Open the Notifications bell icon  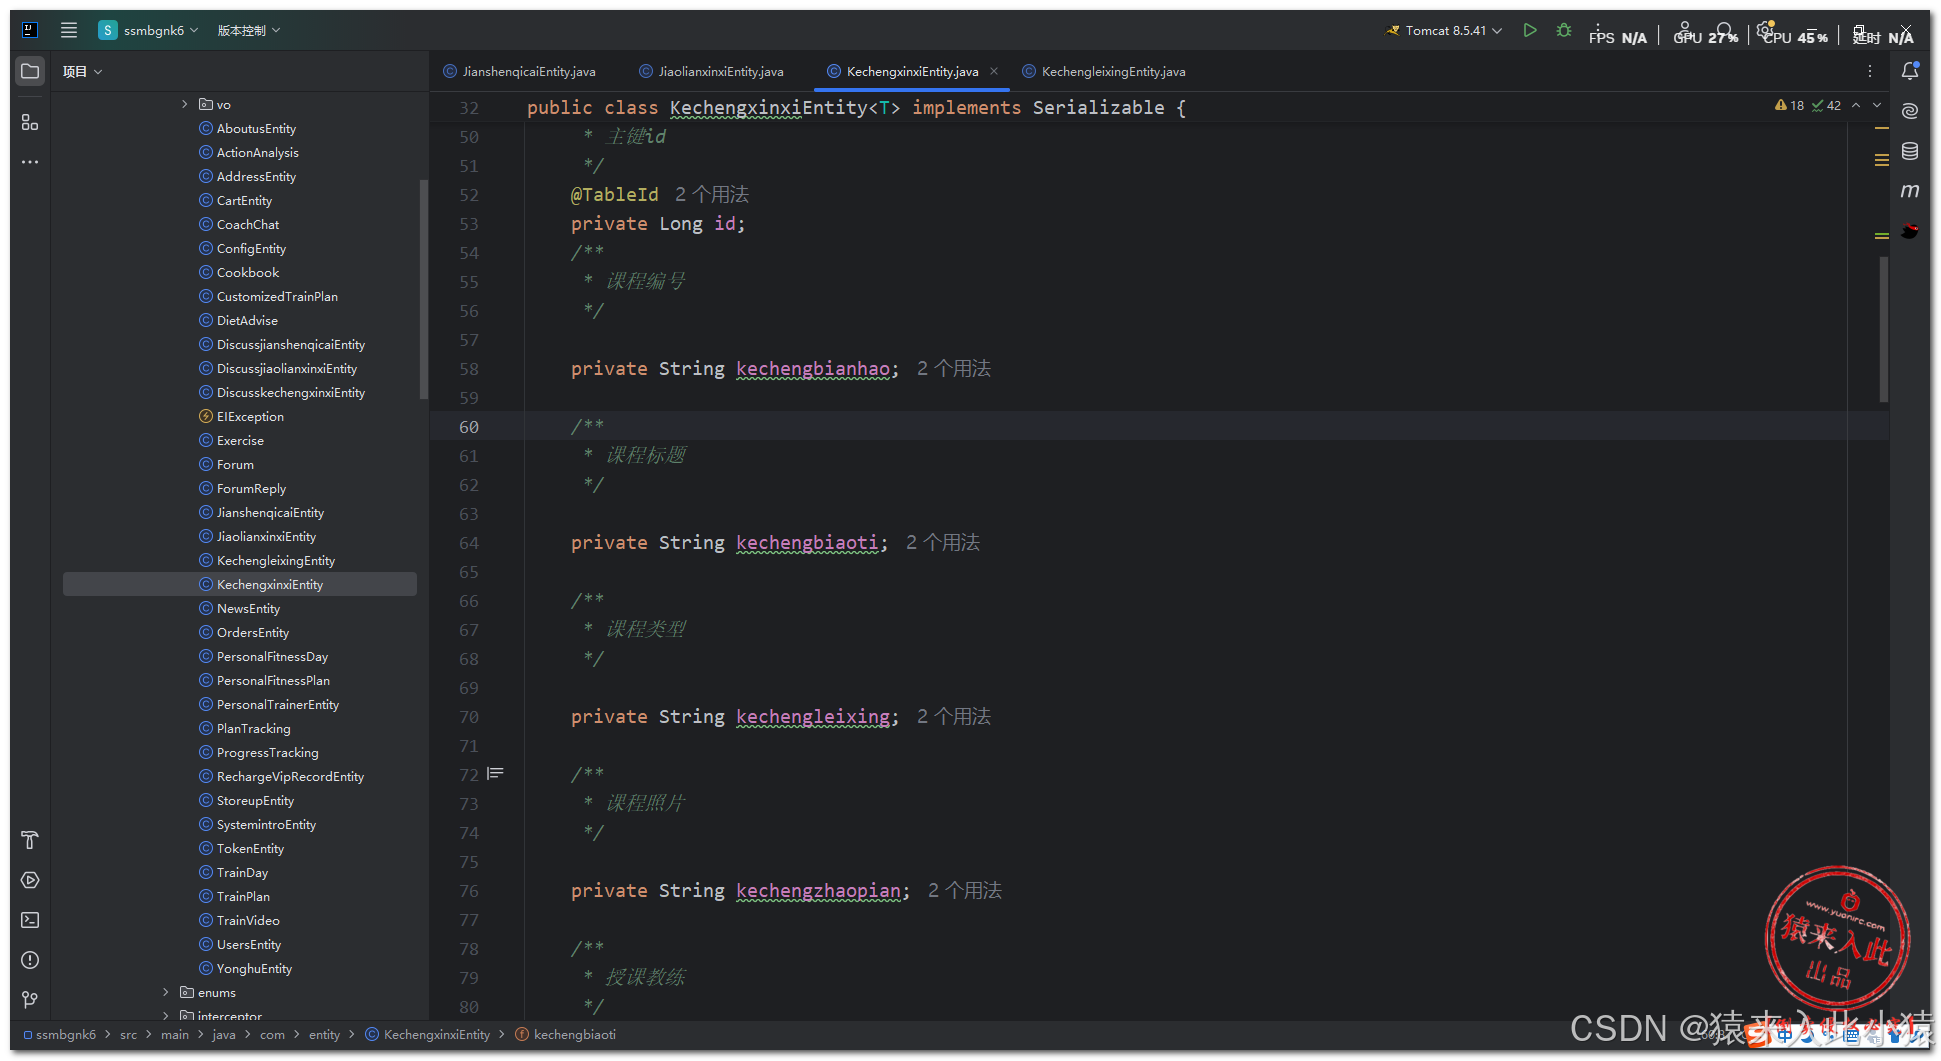[1910, 71]
